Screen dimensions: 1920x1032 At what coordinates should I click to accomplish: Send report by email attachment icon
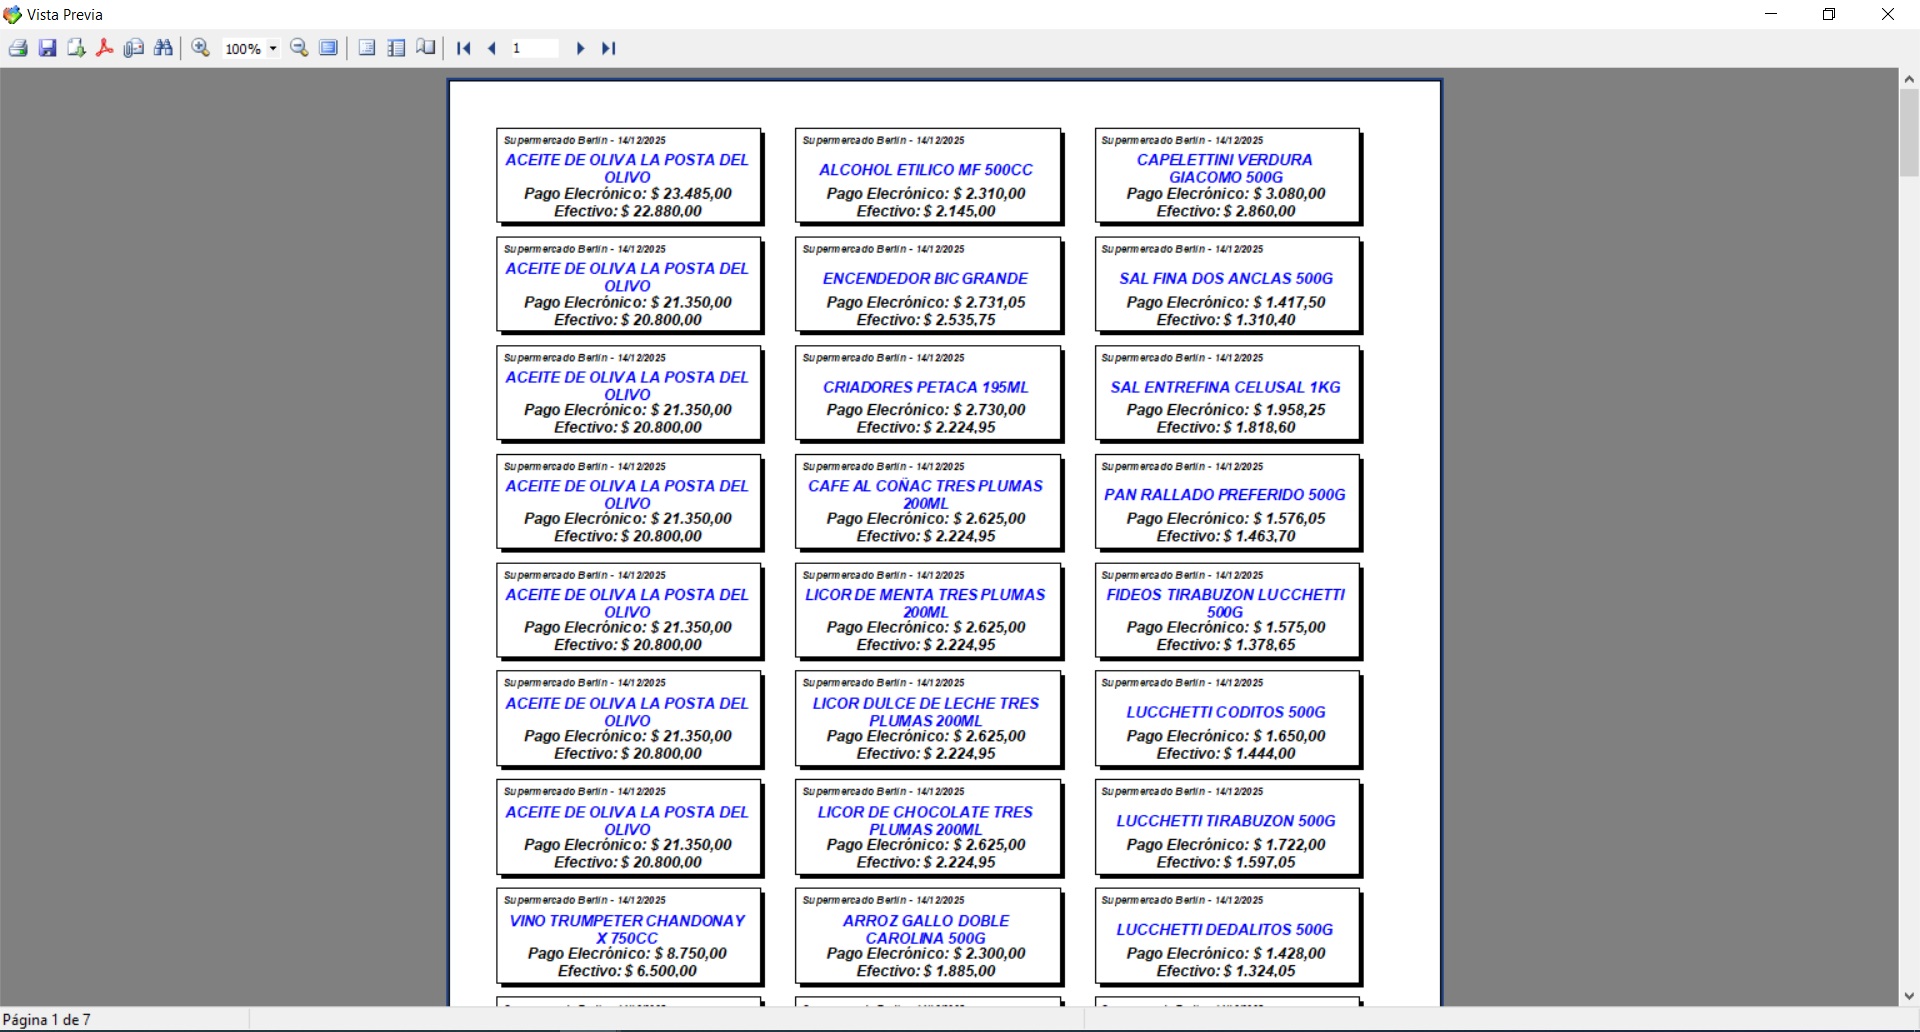134,48
